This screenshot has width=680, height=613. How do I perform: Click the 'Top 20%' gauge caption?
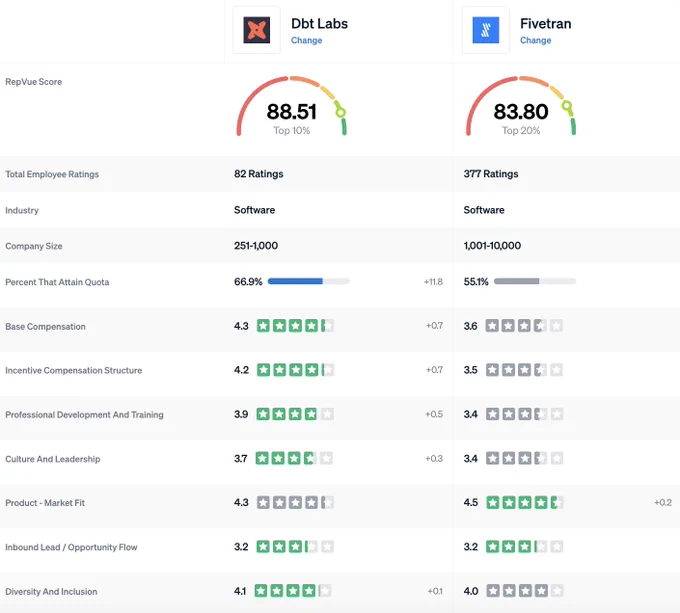pos(521,130)
